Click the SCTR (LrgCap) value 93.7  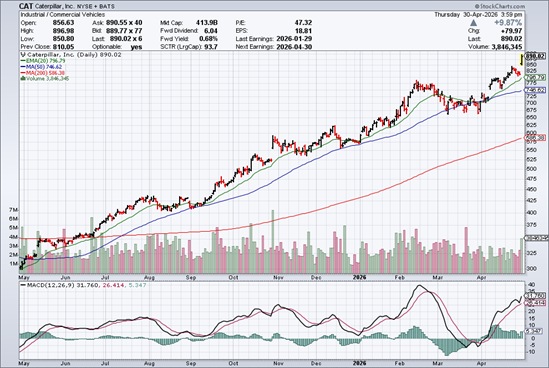point(211,47)
